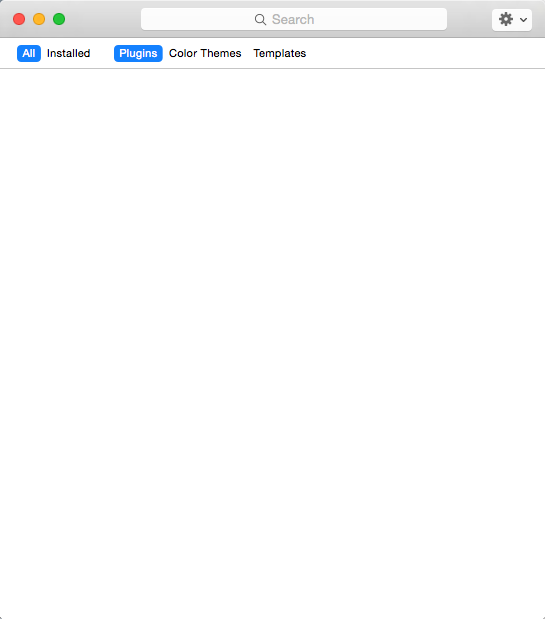Select the All filter
Screen dimensions: 545x619
click(x=29, y=53)
